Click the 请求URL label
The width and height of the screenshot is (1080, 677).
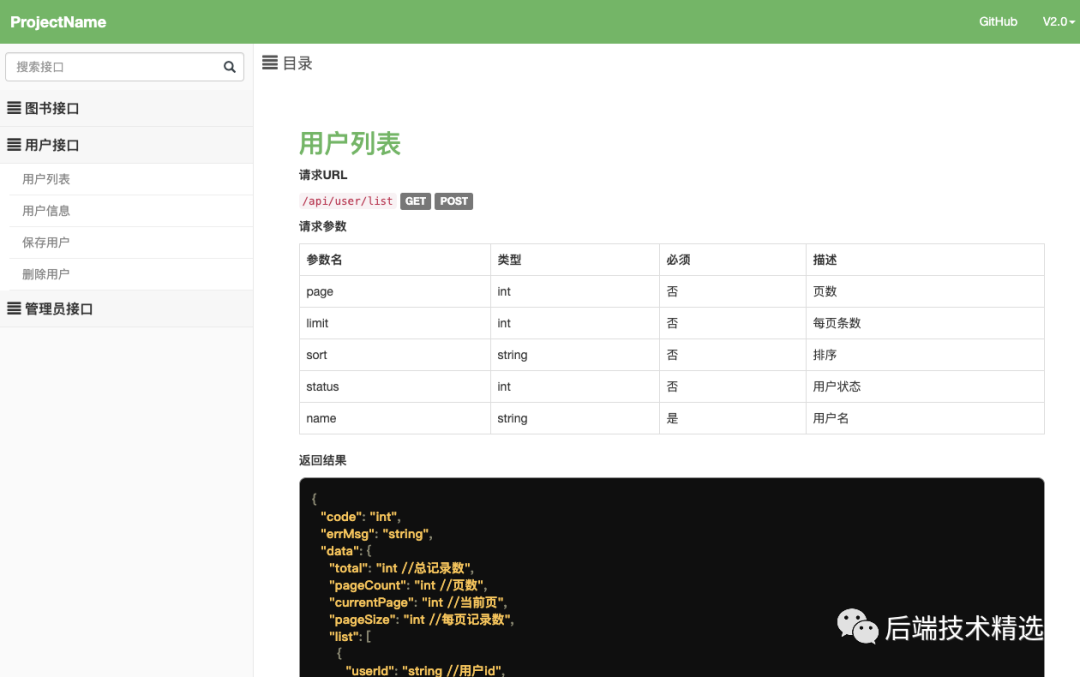[x=323, y=175]
